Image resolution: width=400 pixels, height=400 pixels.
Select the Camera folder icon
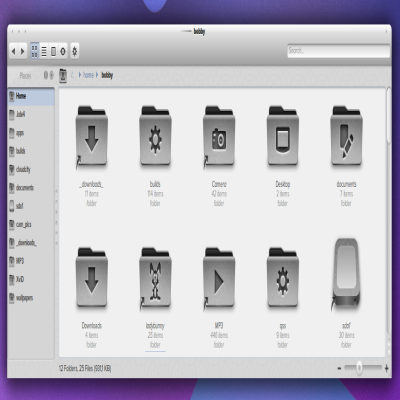pos(219,137)
